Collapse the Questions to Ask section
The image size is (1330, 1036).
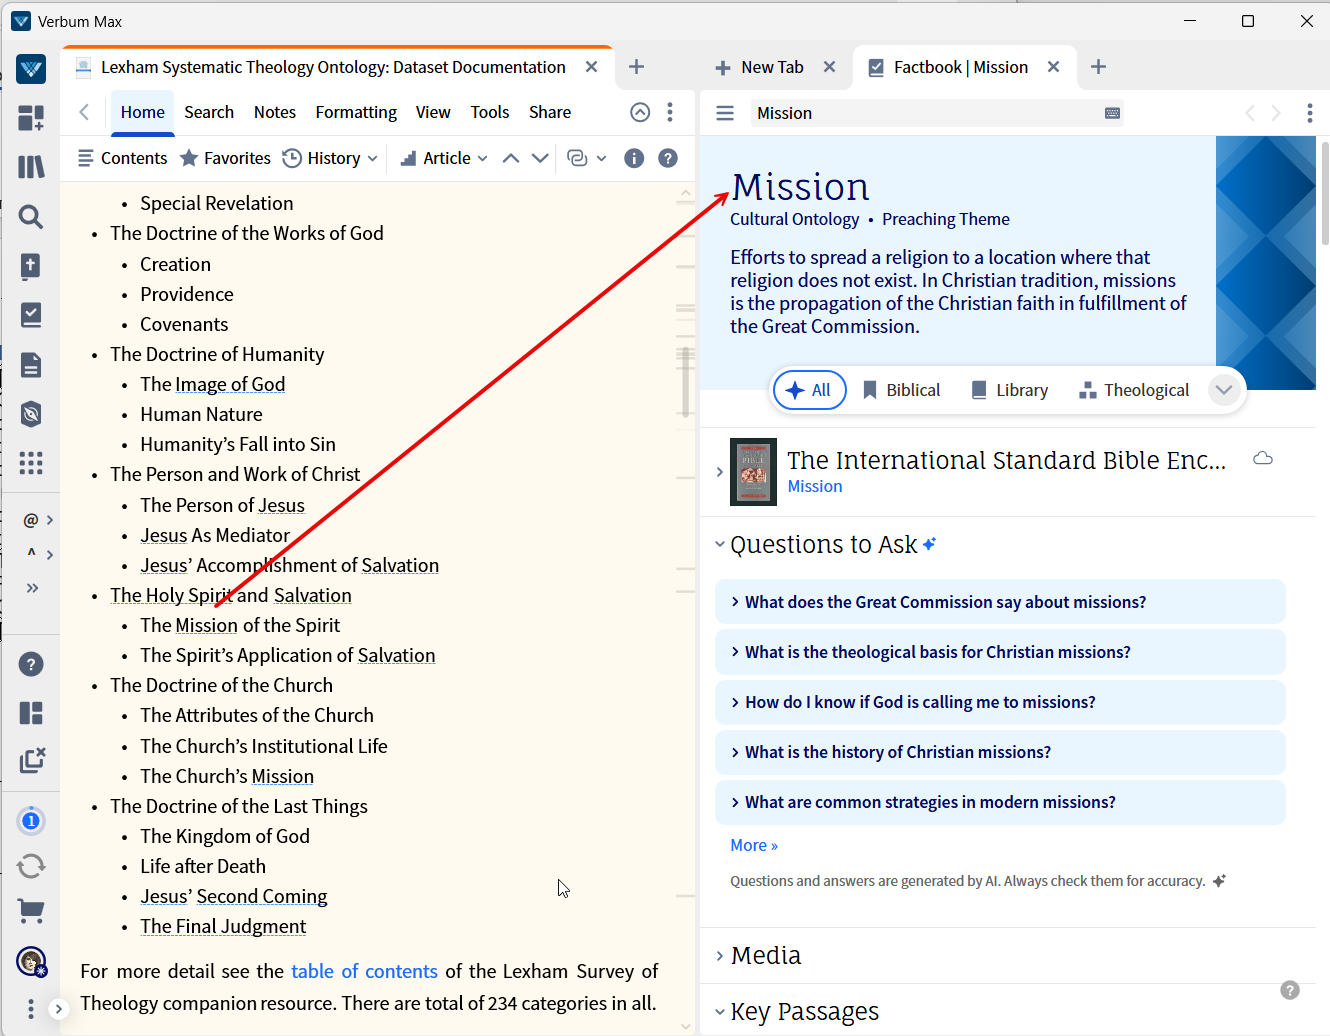pyautogui.click(x=720, y=544)
